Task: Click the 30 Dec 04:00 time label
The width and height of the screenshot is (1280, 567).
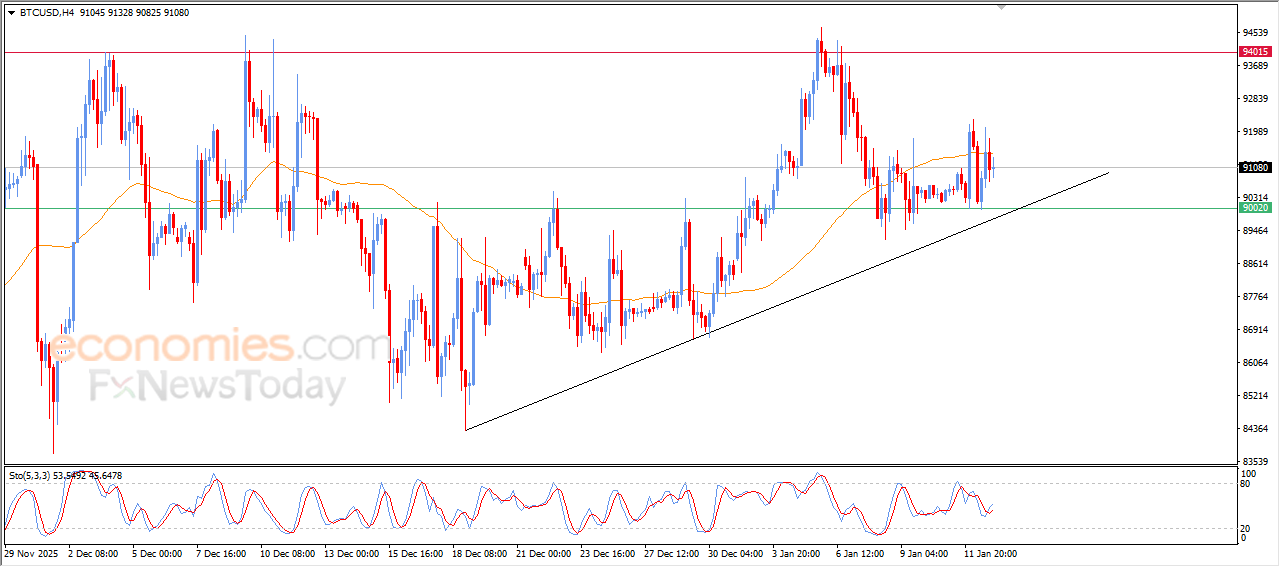Action: pyautogui.click(x=736, y=553)
